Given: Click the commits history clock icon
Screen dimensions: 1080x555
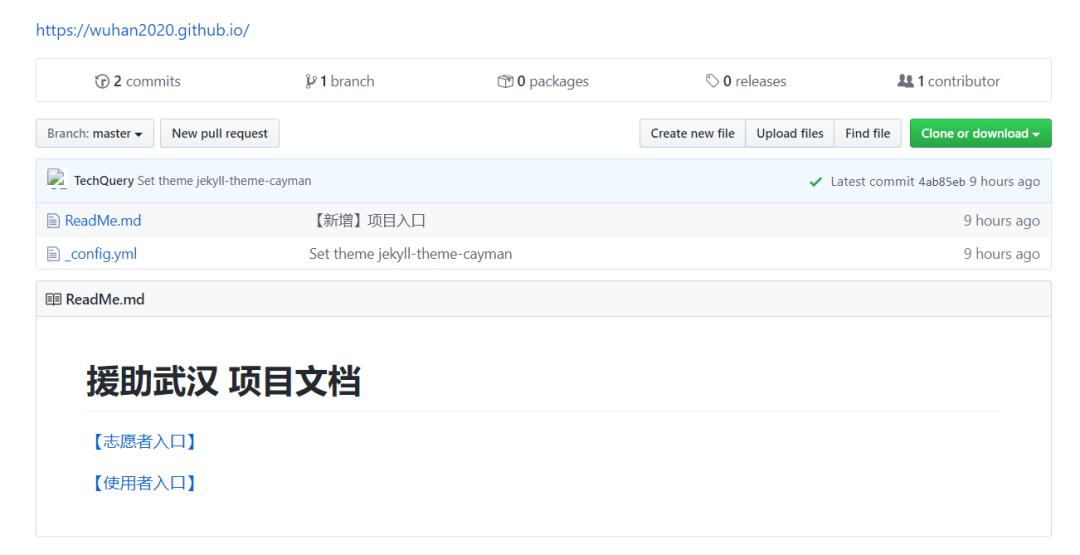Looking at the screenshot, I should 102,81.
